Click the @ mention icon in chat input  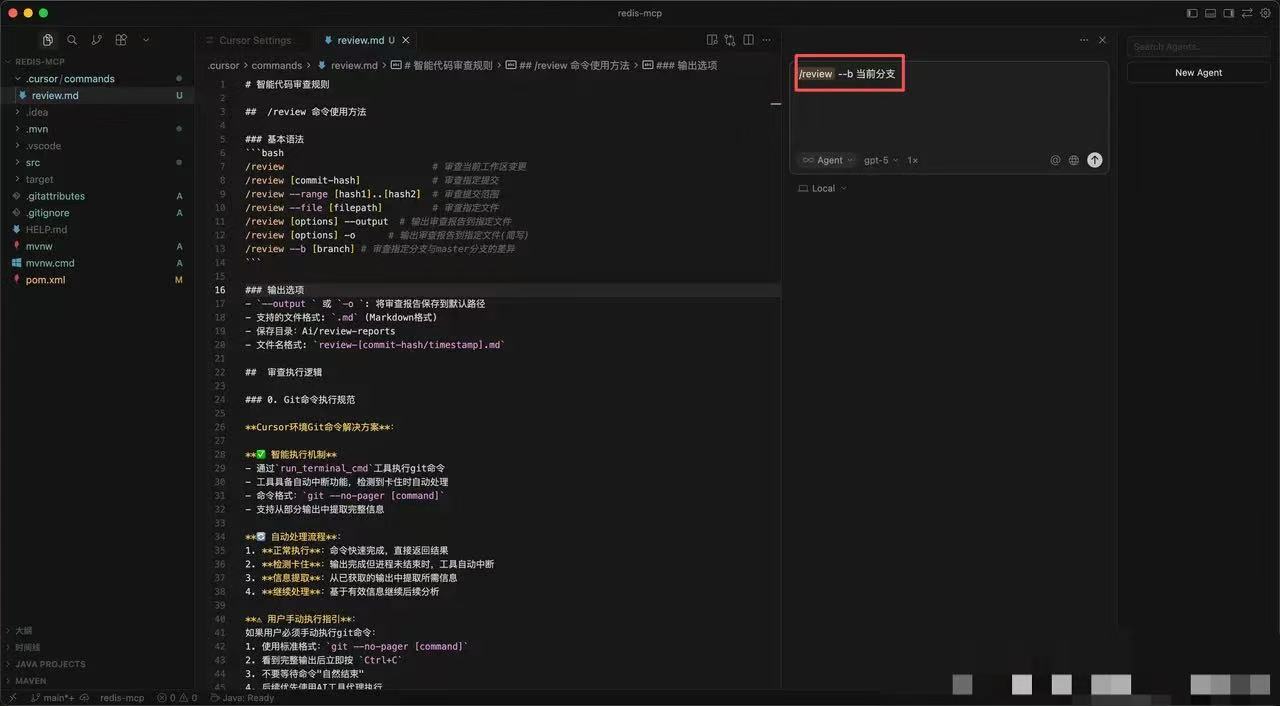pos(1055,160)
